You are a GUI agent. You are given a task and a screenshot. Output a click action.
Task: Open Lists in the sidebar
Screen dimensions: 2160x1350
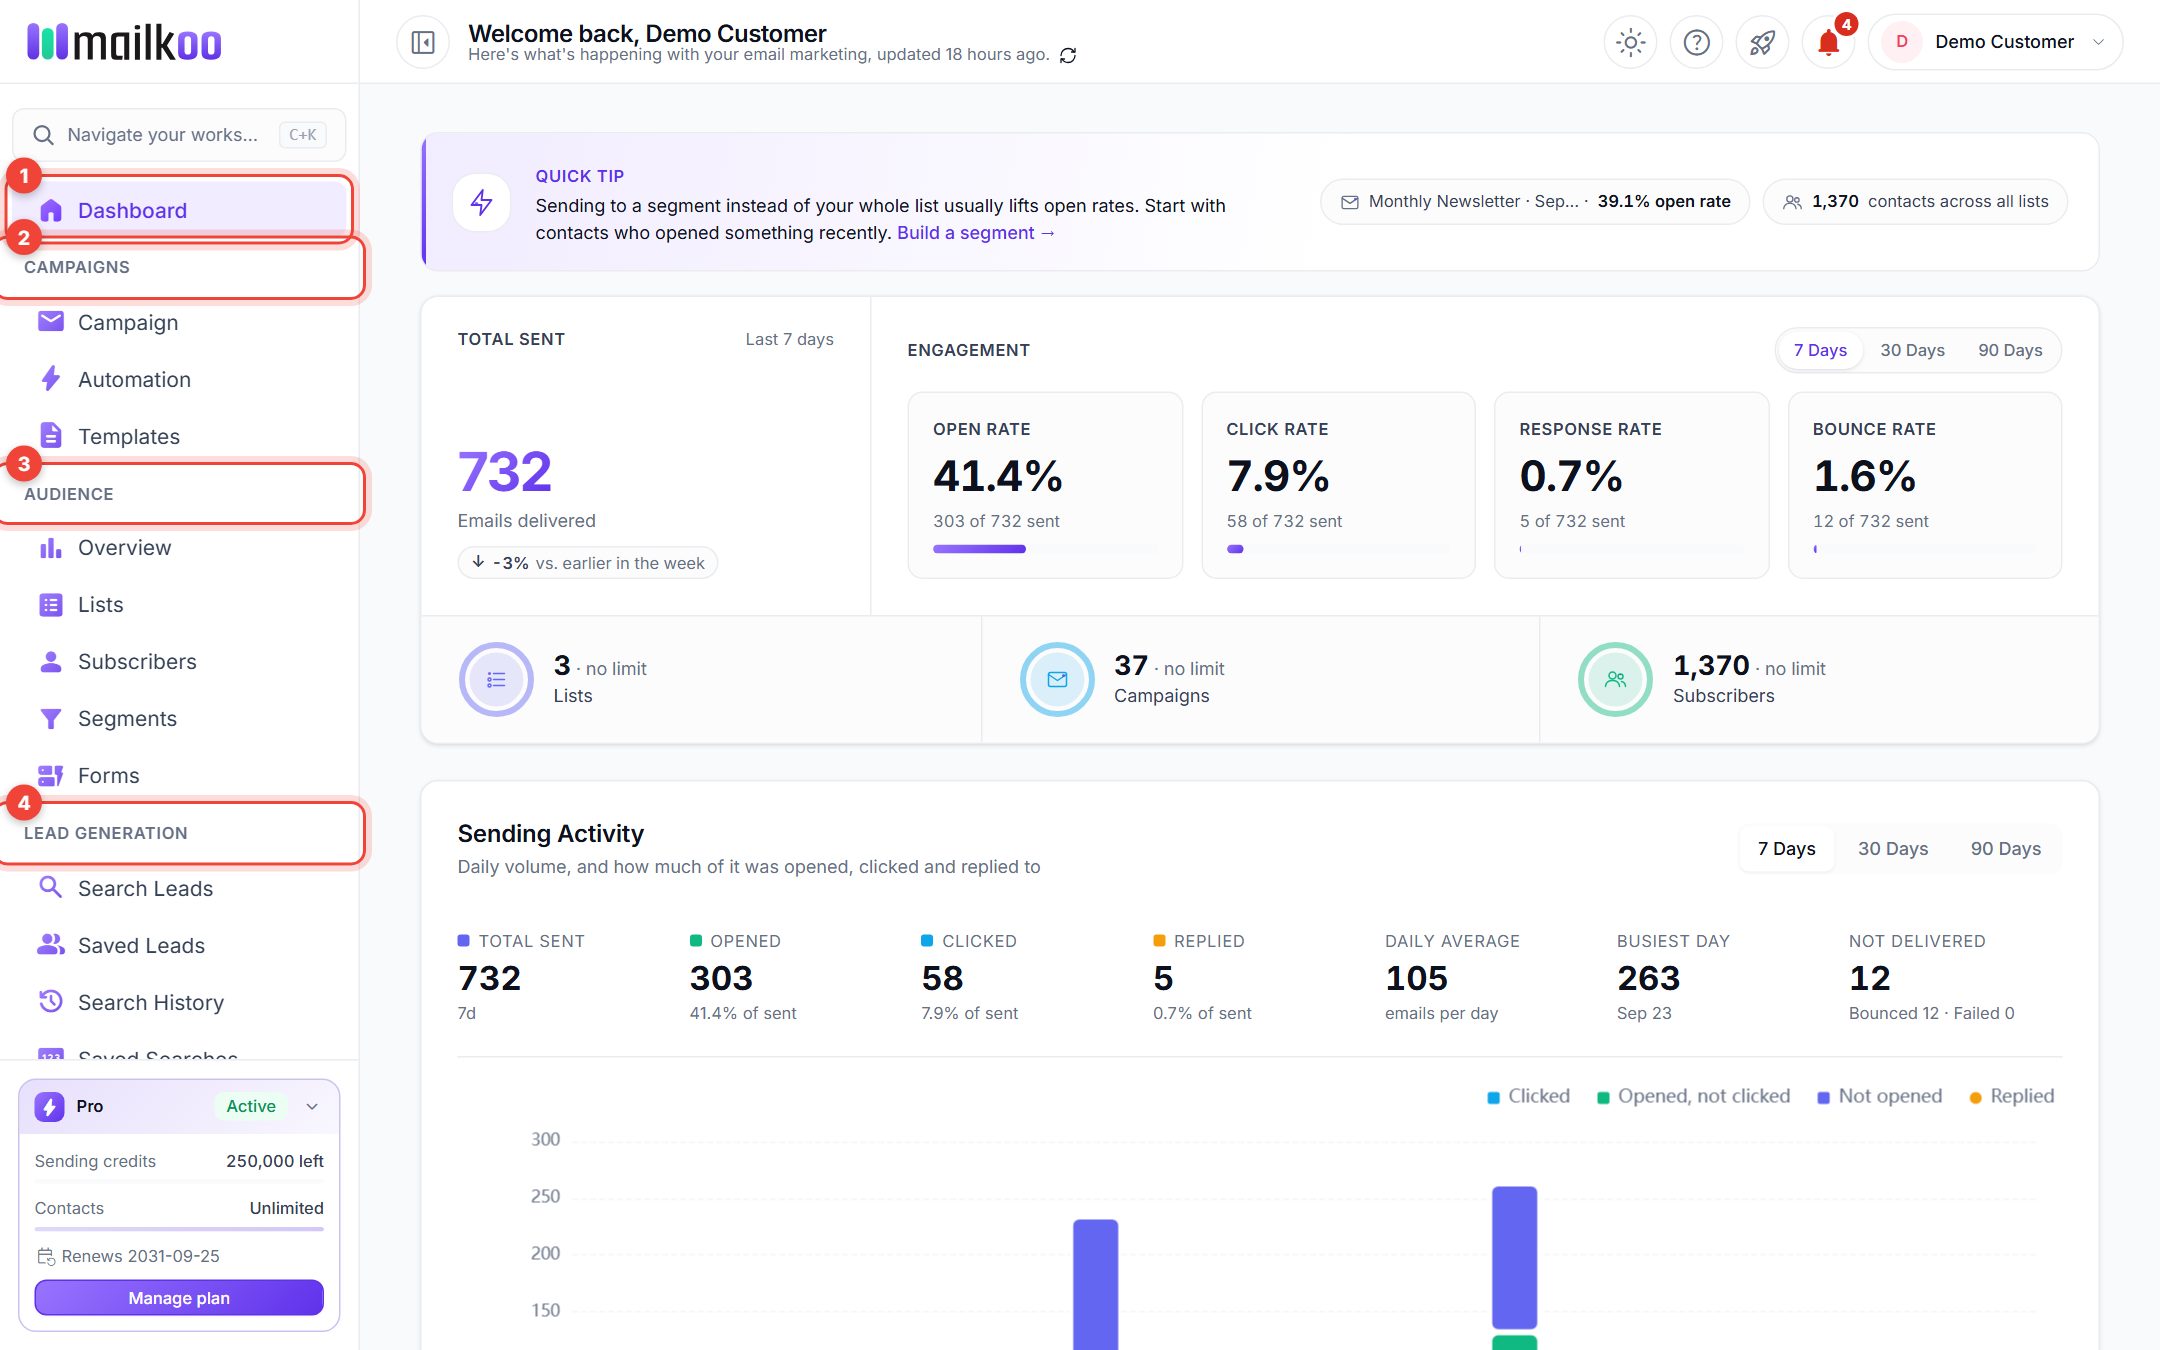point(179,605)
